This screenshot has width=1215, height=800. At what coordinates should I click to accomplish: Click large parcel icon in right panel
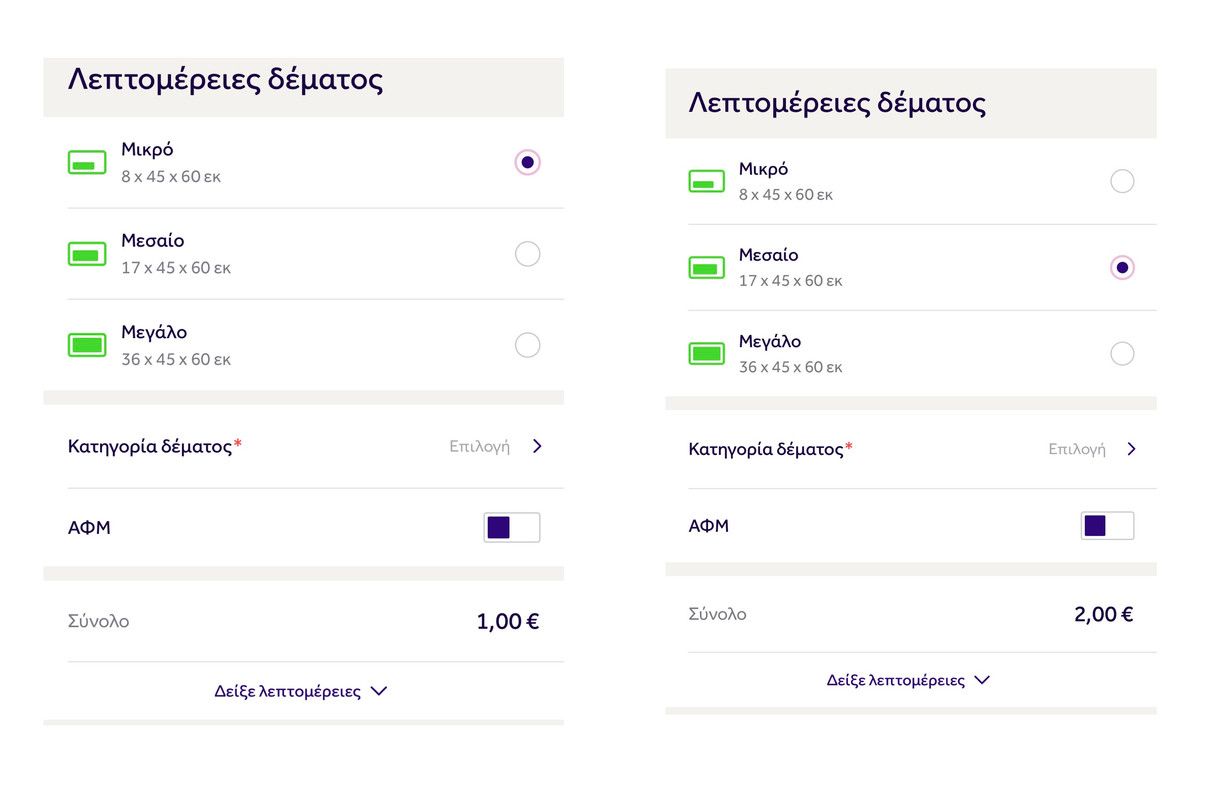pyautogui.click(x=707, y=353)
